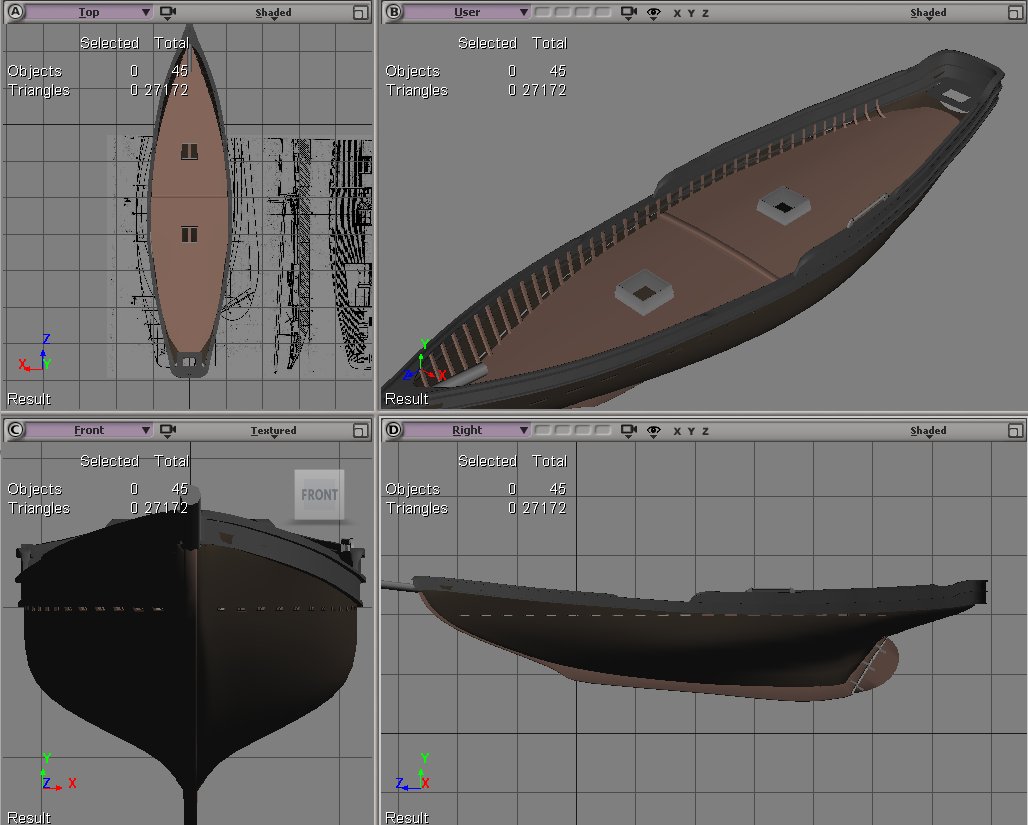Click the FRONT view cube label
Screen dimensions: 1028x825
(x=319, y=495)
